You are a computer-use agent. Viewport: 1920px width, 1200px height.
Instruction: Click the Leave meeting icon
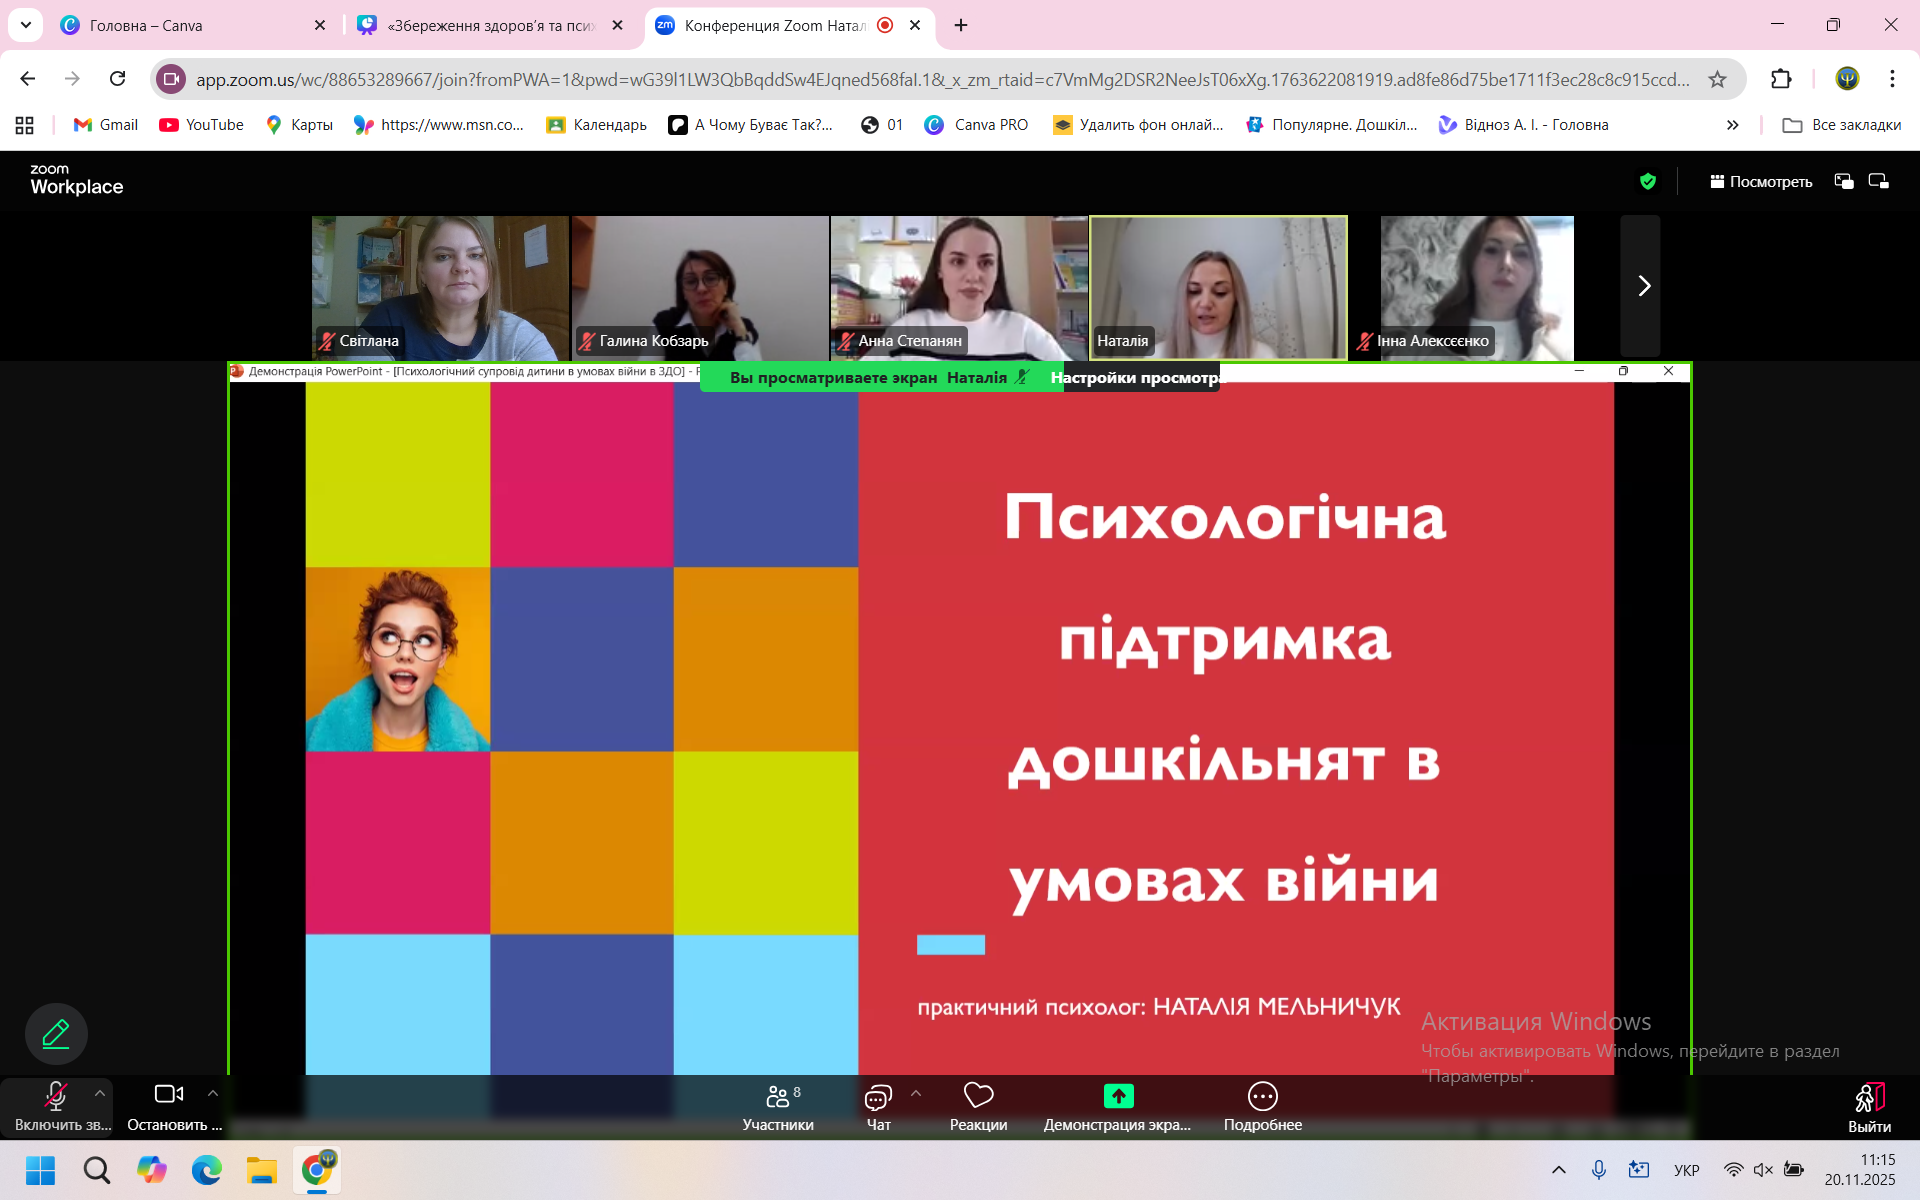pyautogui.click(x=1869, y=1099)
